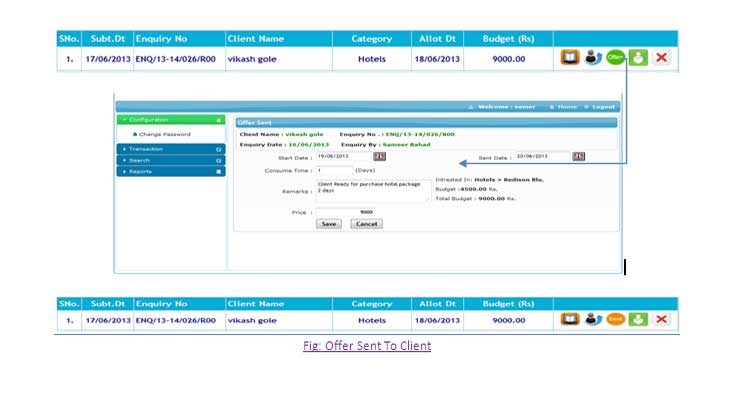Open the Start Date calendar picker
Viewport: 732px width, 393px height.
tap(380, 156)
